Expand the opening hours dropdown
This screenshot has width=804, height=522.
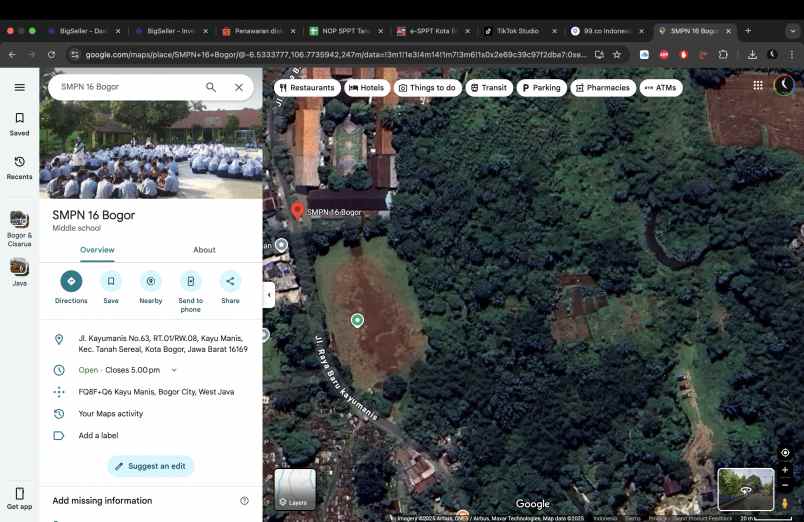tap(174, 370)
